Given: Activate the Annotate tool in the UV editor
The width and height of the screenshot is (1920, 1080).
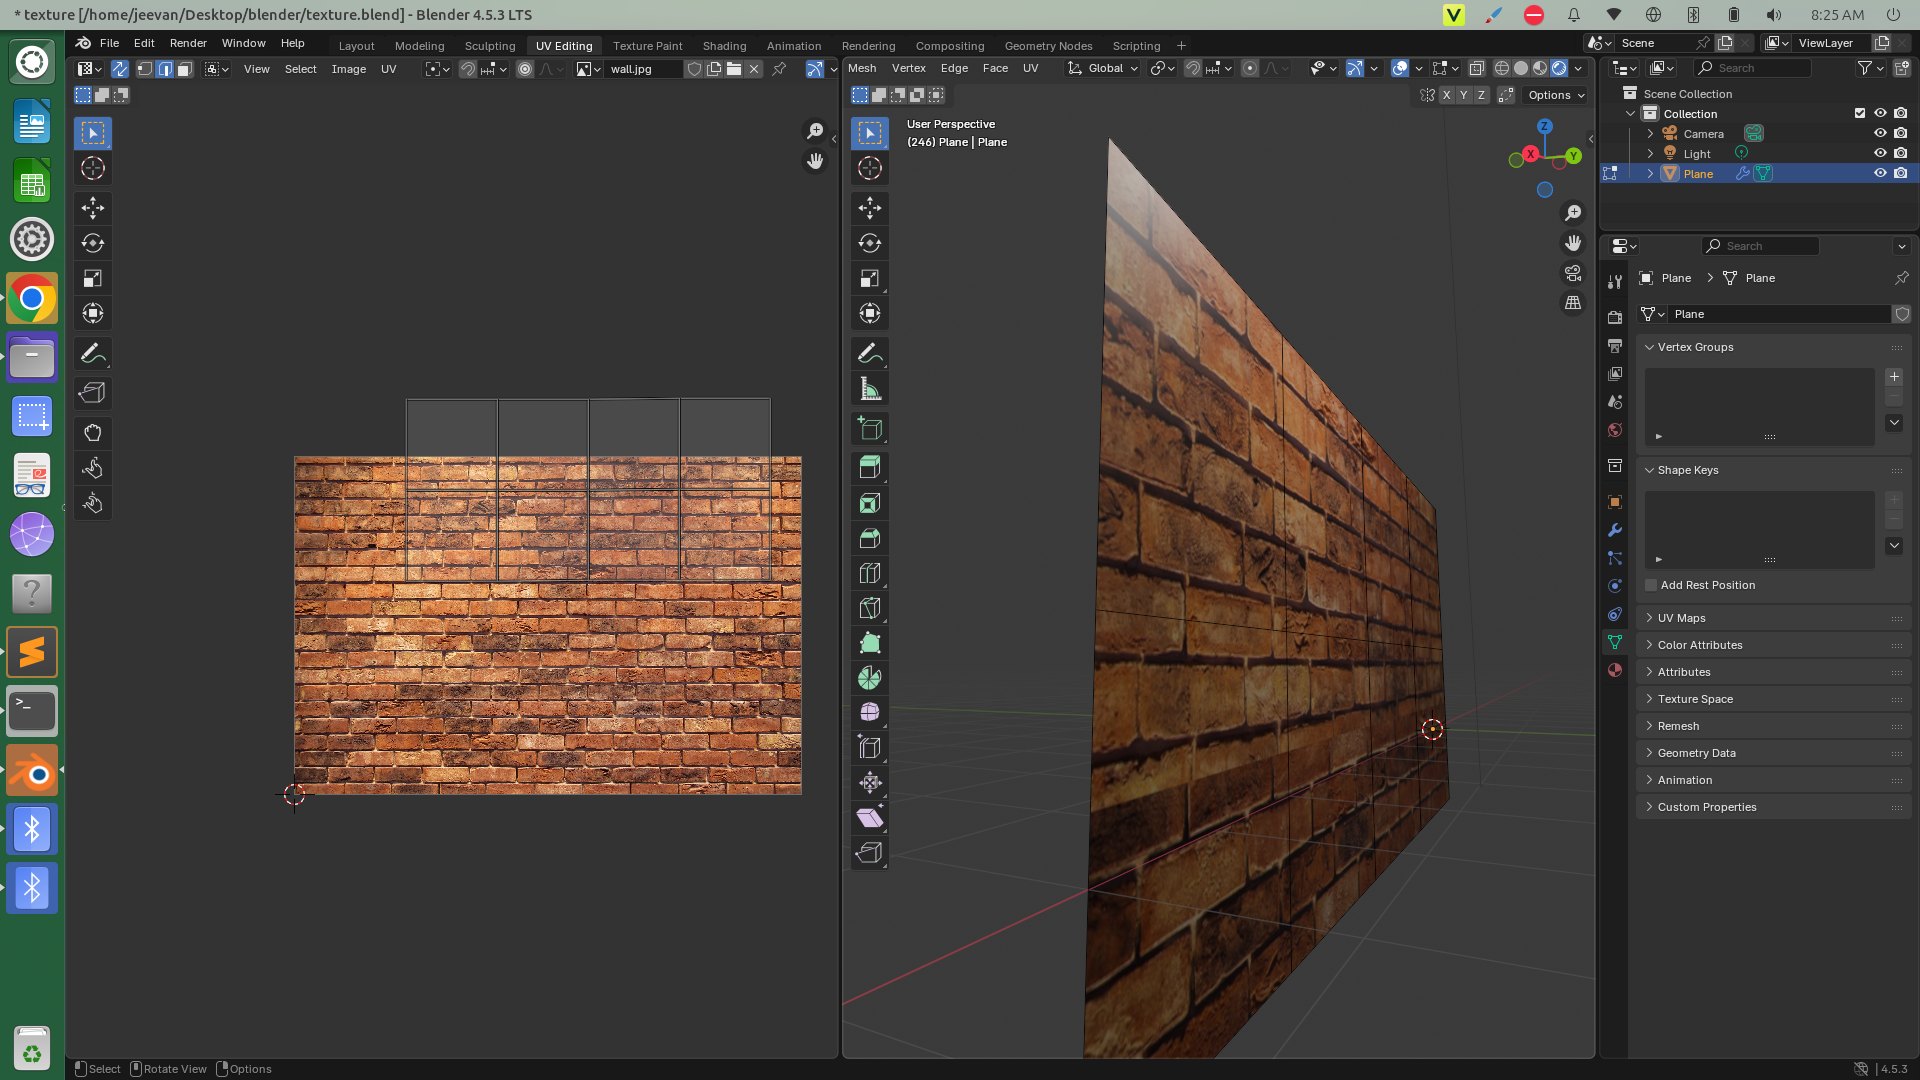Looking at the screenshot, I should [x=92, y=352].
